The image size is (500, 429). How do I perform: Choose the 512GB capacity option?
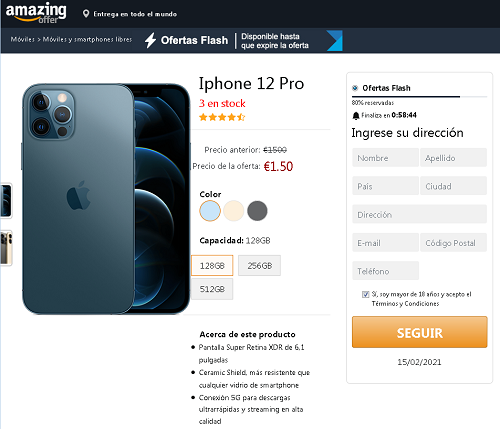(x=212, y=289)
